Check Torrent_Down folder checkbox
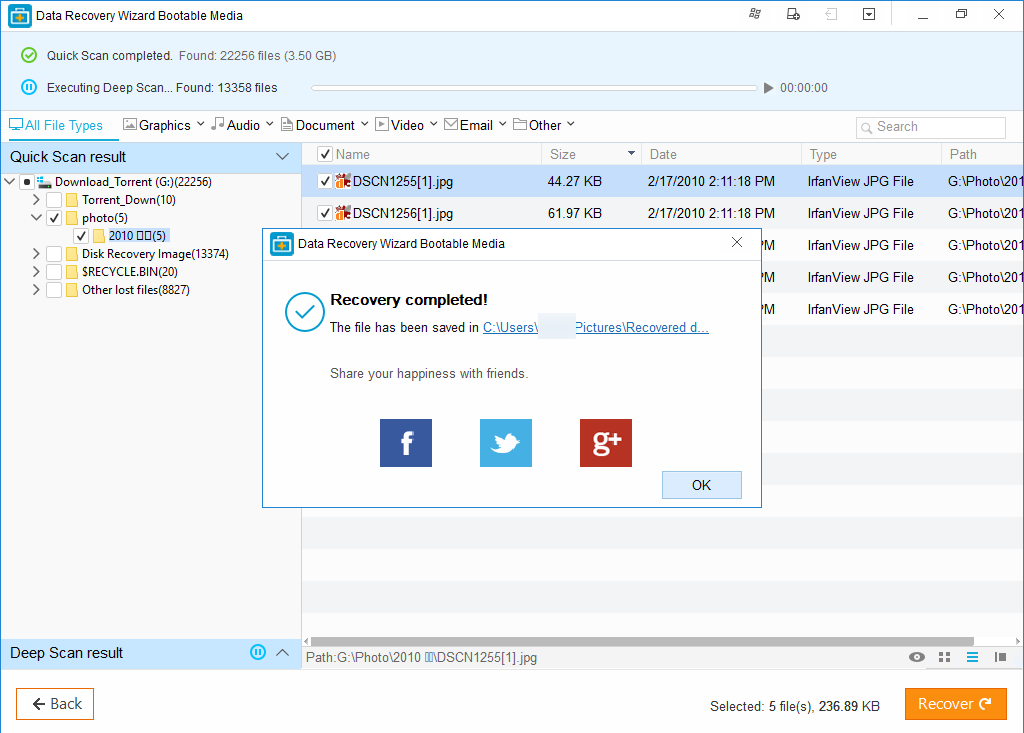 (x=54, y=200)
